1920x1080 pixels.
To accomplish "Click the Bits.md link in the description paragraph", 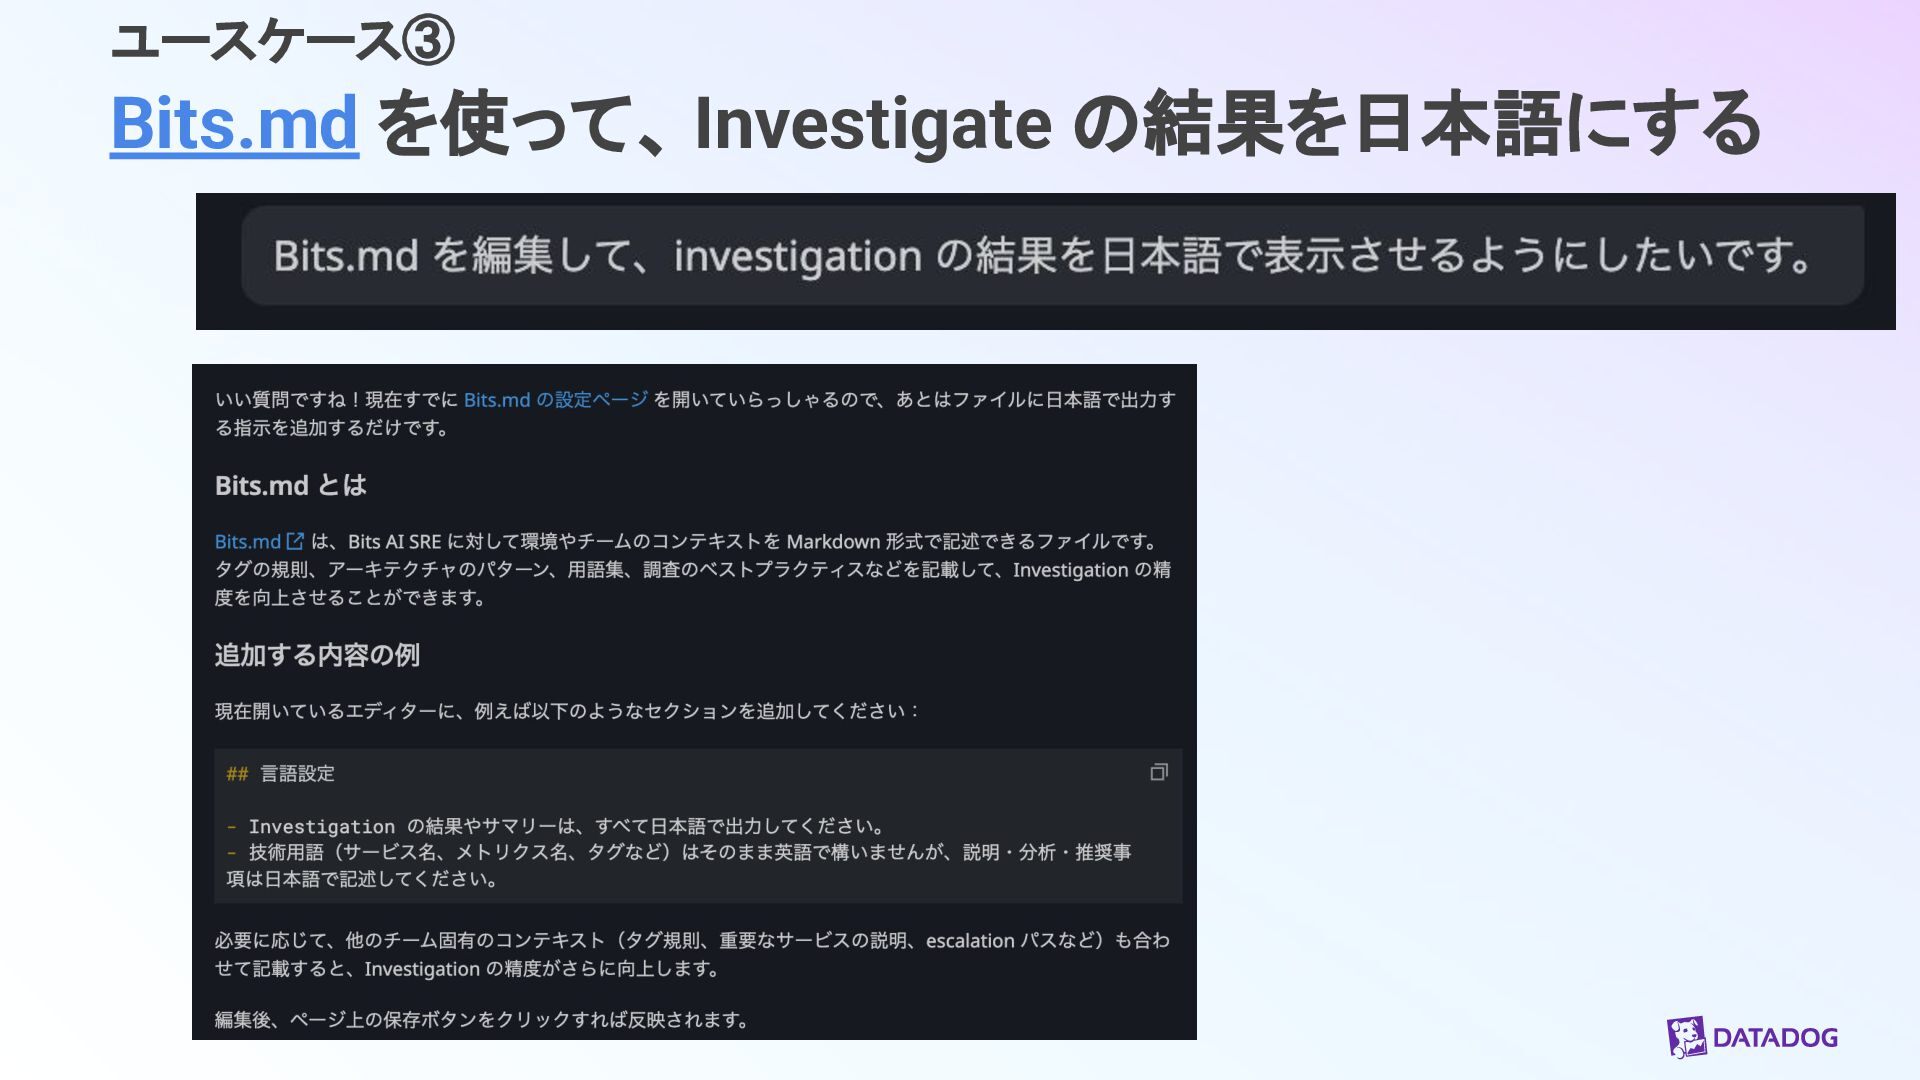I will point(247,542).
